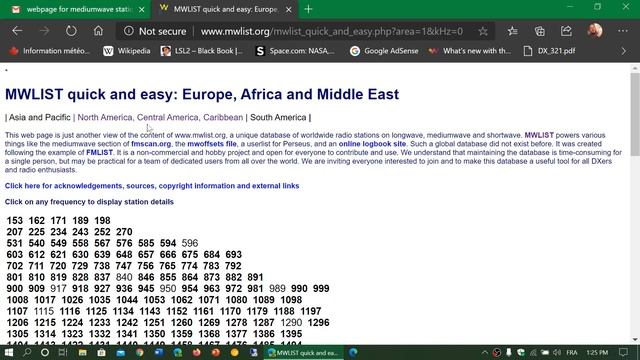Screen dimensions: 640x360
Task: Open a new browser tab
Action: coord(308,9)
